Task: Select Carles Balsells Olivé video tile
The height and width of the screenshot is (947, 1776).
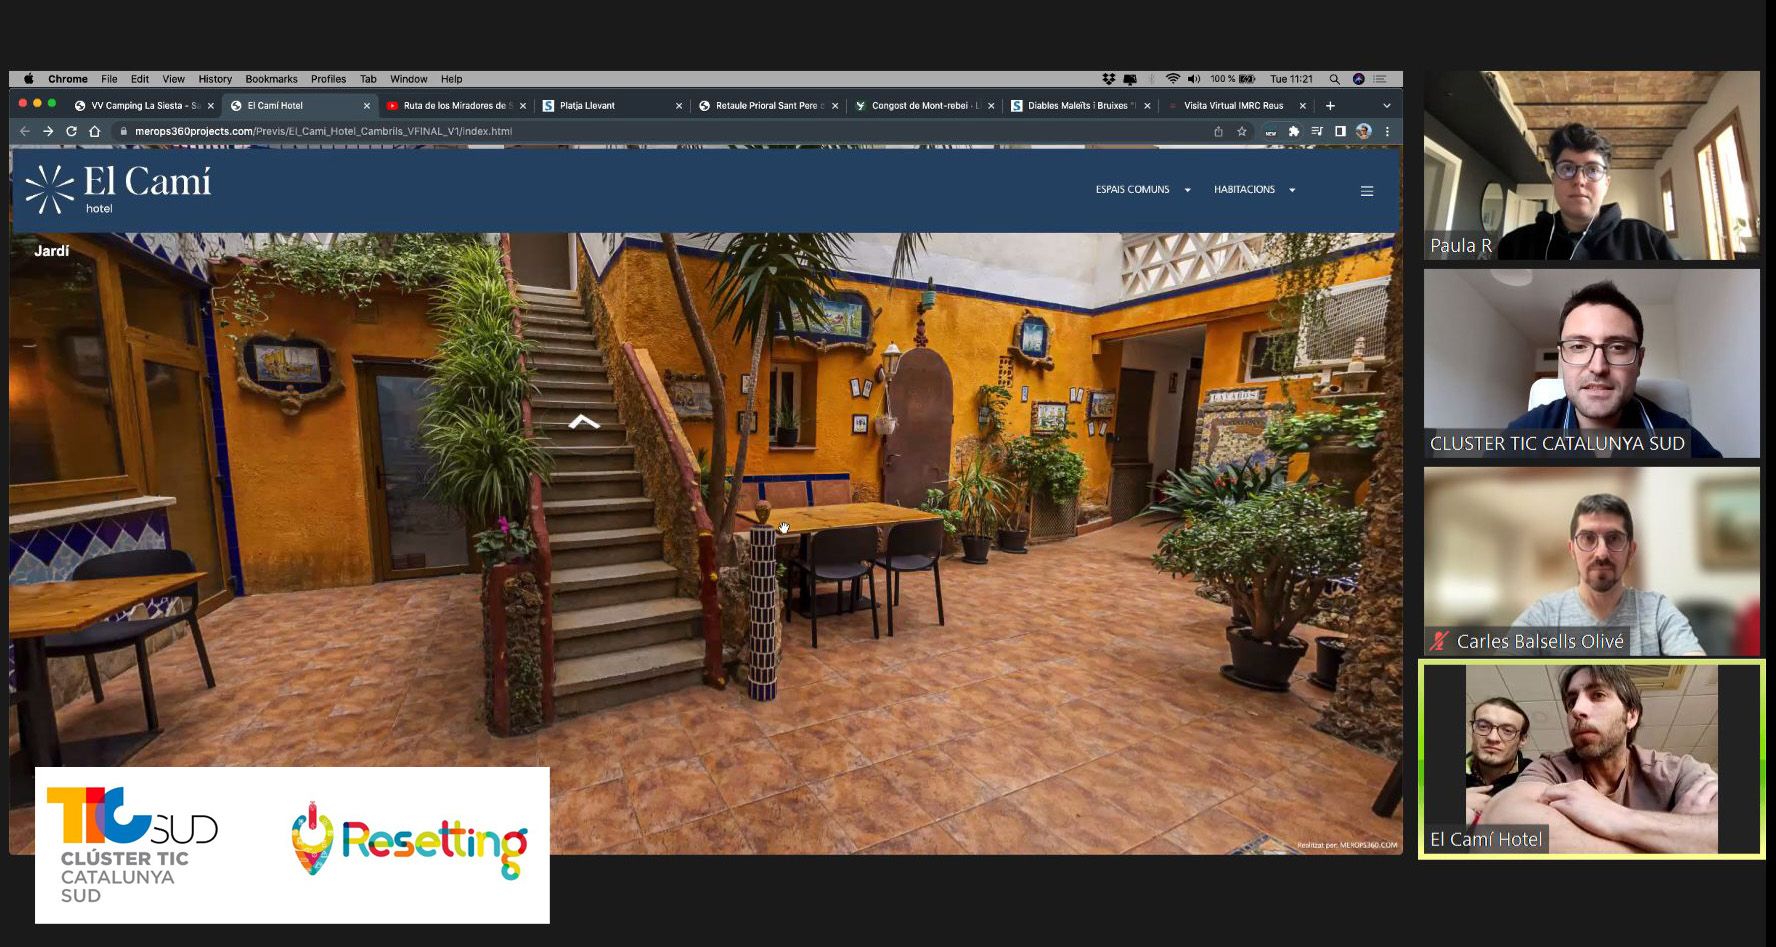Action: click(1592, 561)
